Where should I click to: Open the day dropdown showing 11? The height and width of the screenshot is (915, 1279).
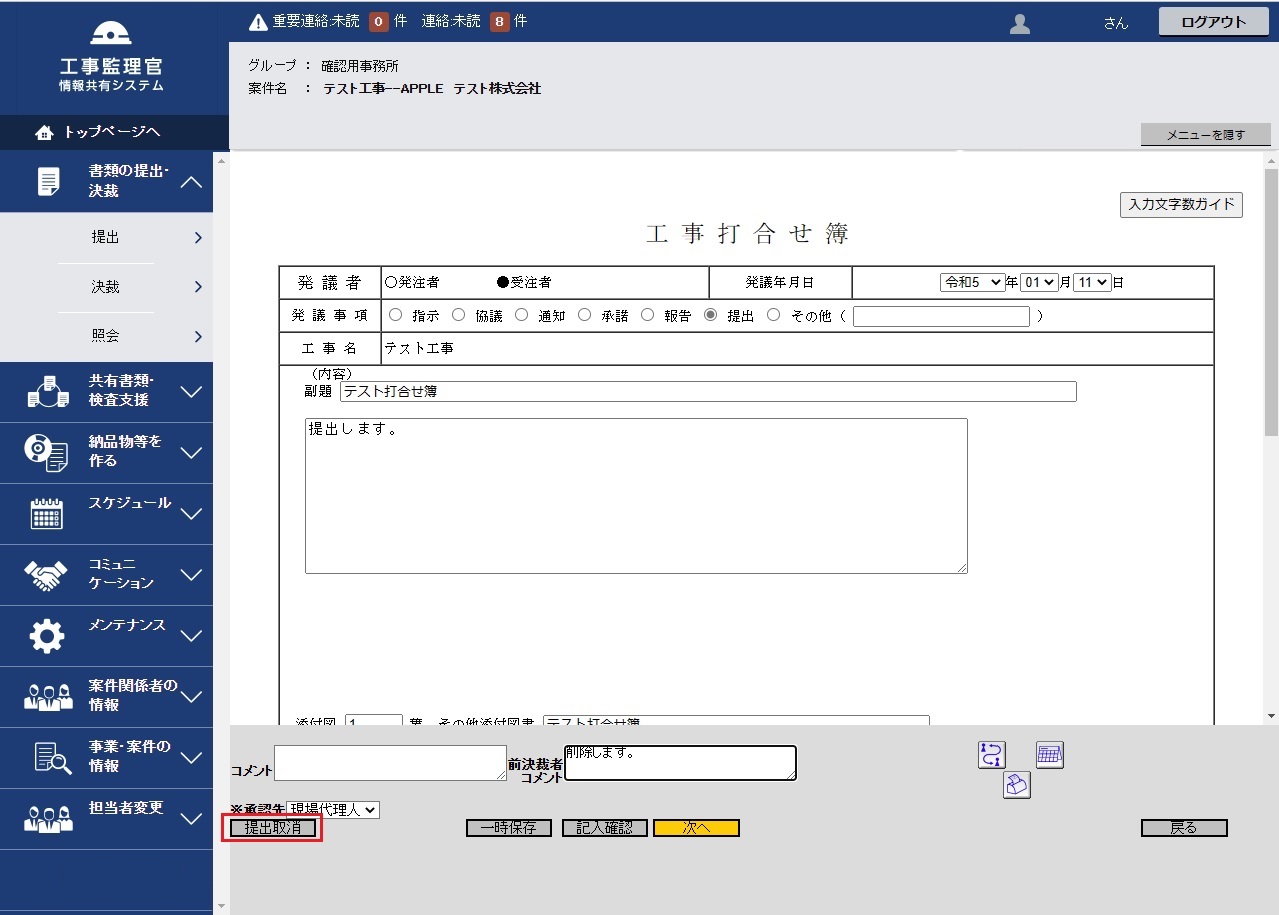(x=1092, y=282)
